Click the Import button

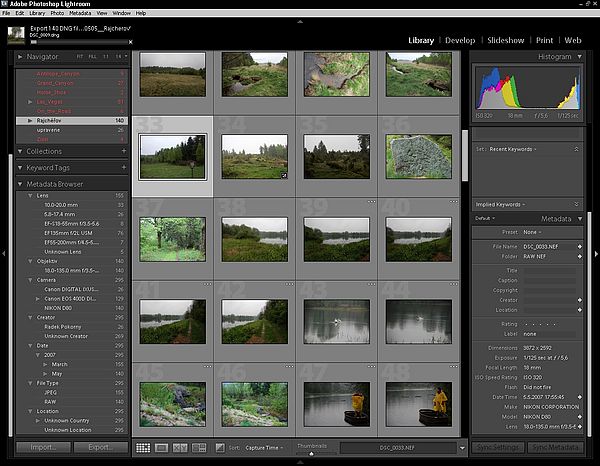[42, 448]
